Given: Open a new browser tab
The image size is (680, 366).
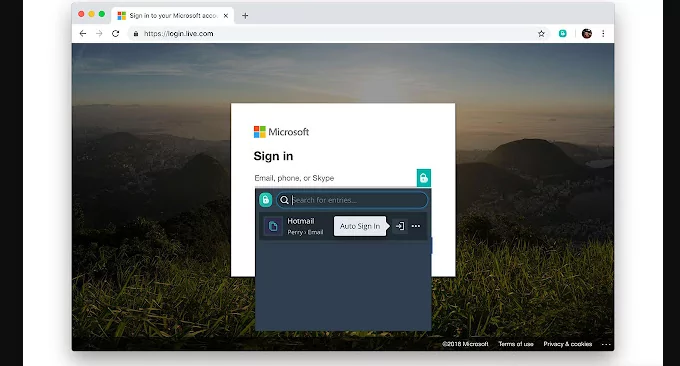Looking at the screenshot, I should point(245,16).
